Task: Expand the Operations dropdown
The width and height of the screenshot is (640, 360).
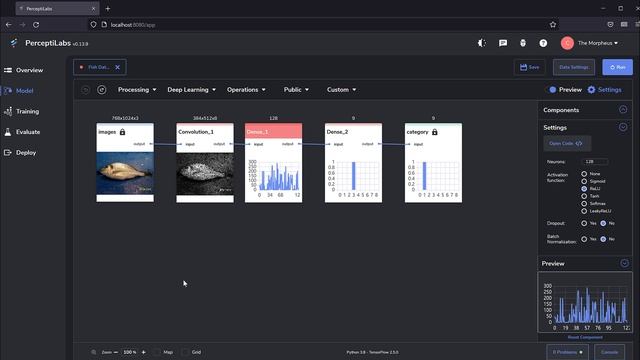Action: (x=246, y=90)
